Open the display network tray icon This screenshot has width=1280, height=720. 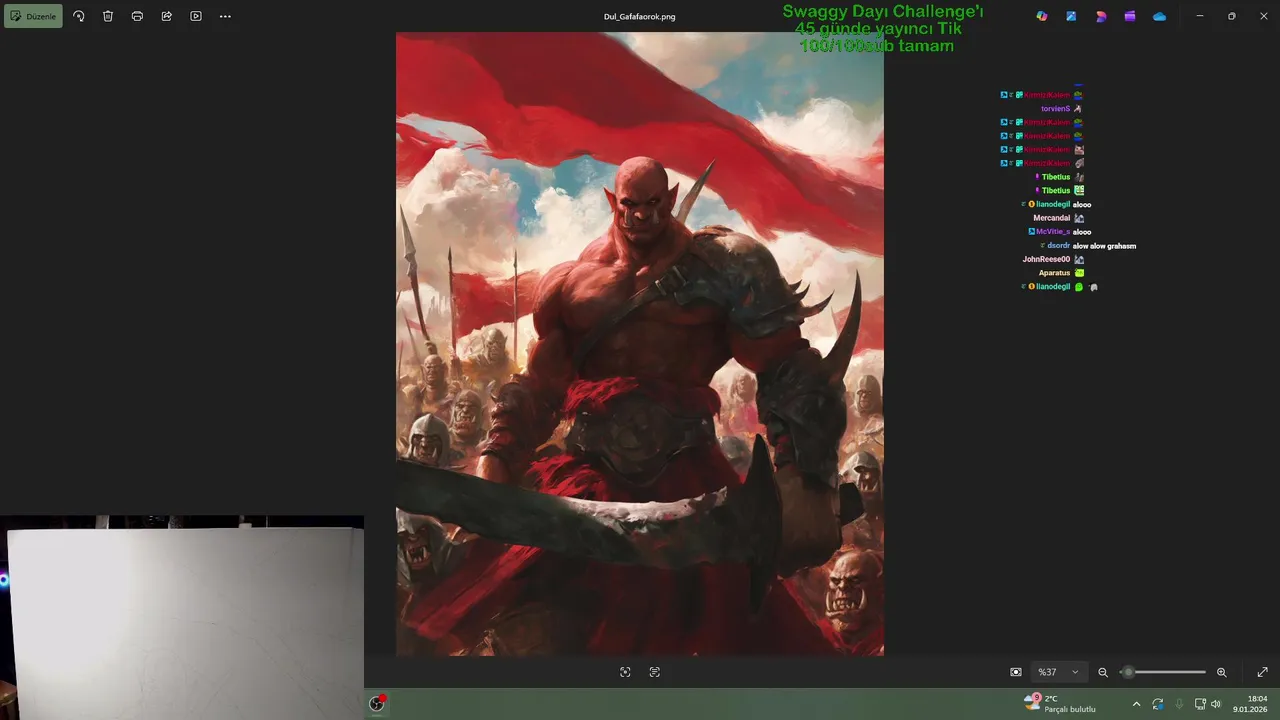click(1200, 704)
